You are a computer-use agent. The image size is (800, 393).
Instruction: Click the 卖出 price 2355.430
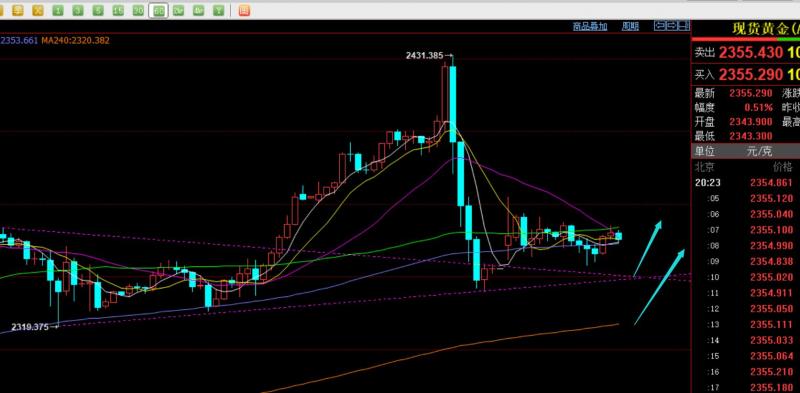click(751, 52)
